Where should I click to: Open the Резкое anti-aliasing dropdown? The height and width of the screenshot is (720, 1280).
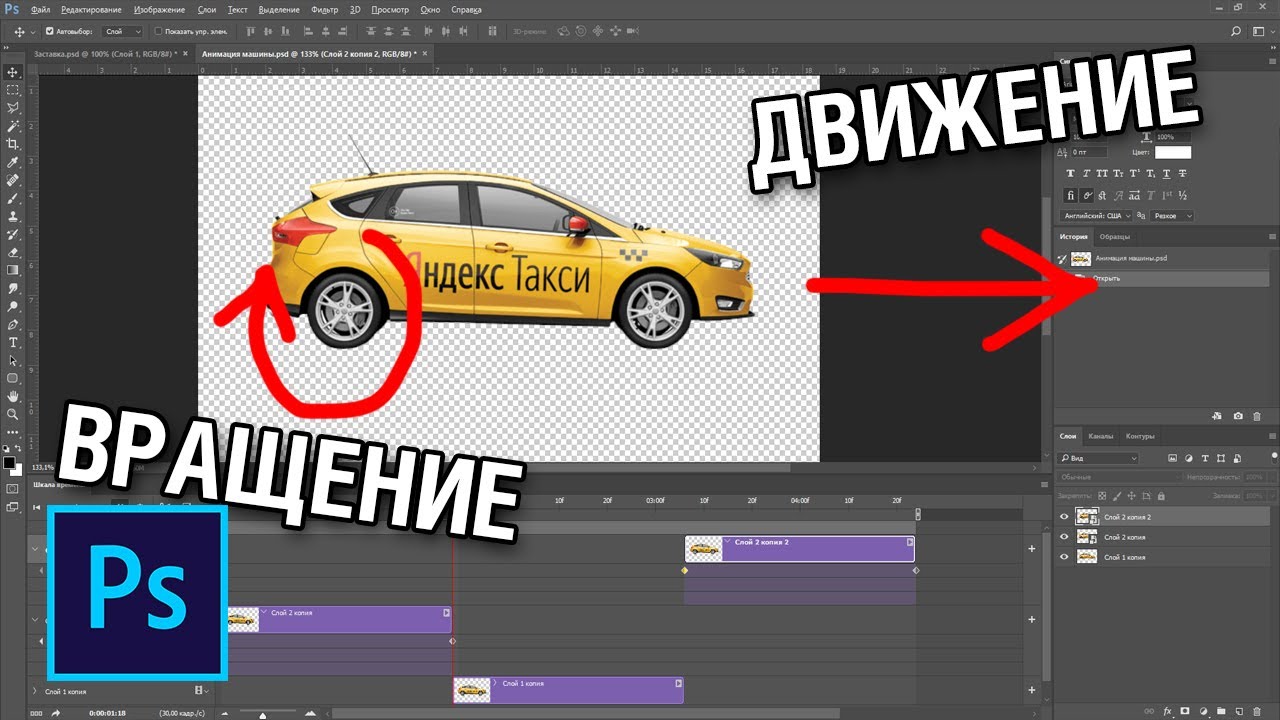coord(1173,216)
